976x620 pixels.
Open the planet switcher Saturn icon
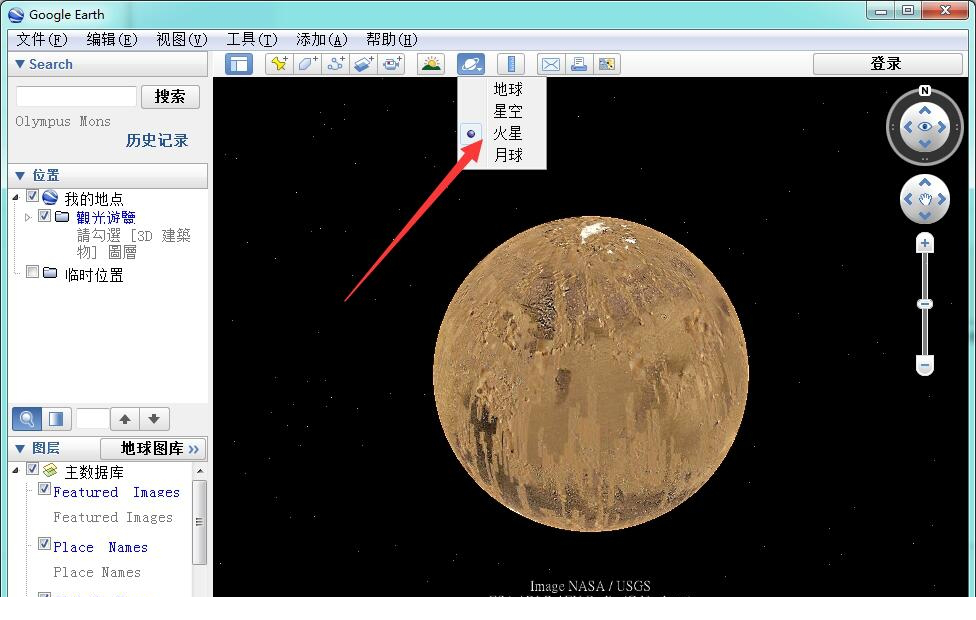pyautogui.click(x=471, y=63)
